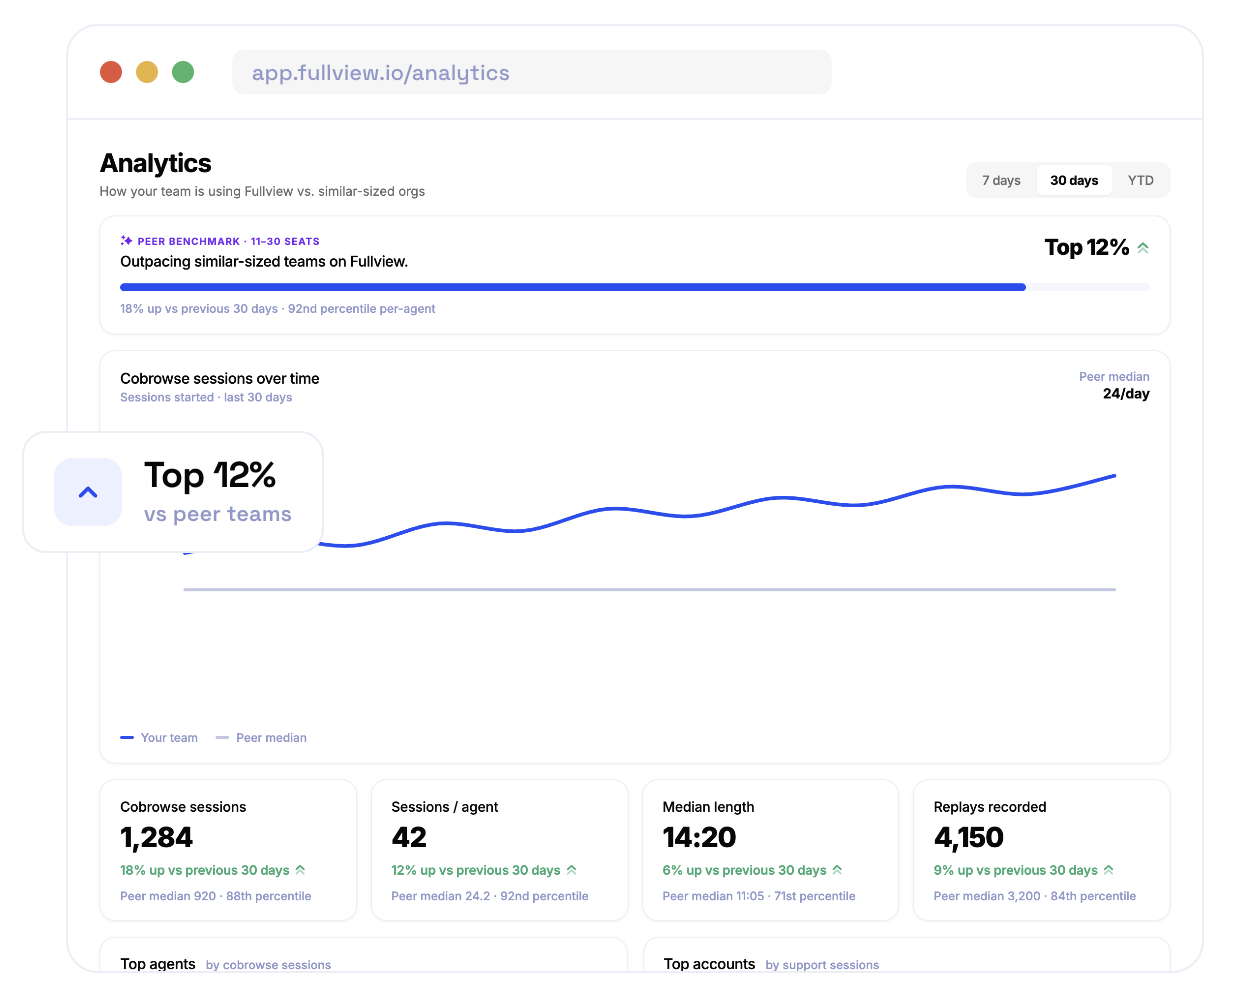Select the 30 days range tab
1236x1000 pixels.
click(1074, 181)
